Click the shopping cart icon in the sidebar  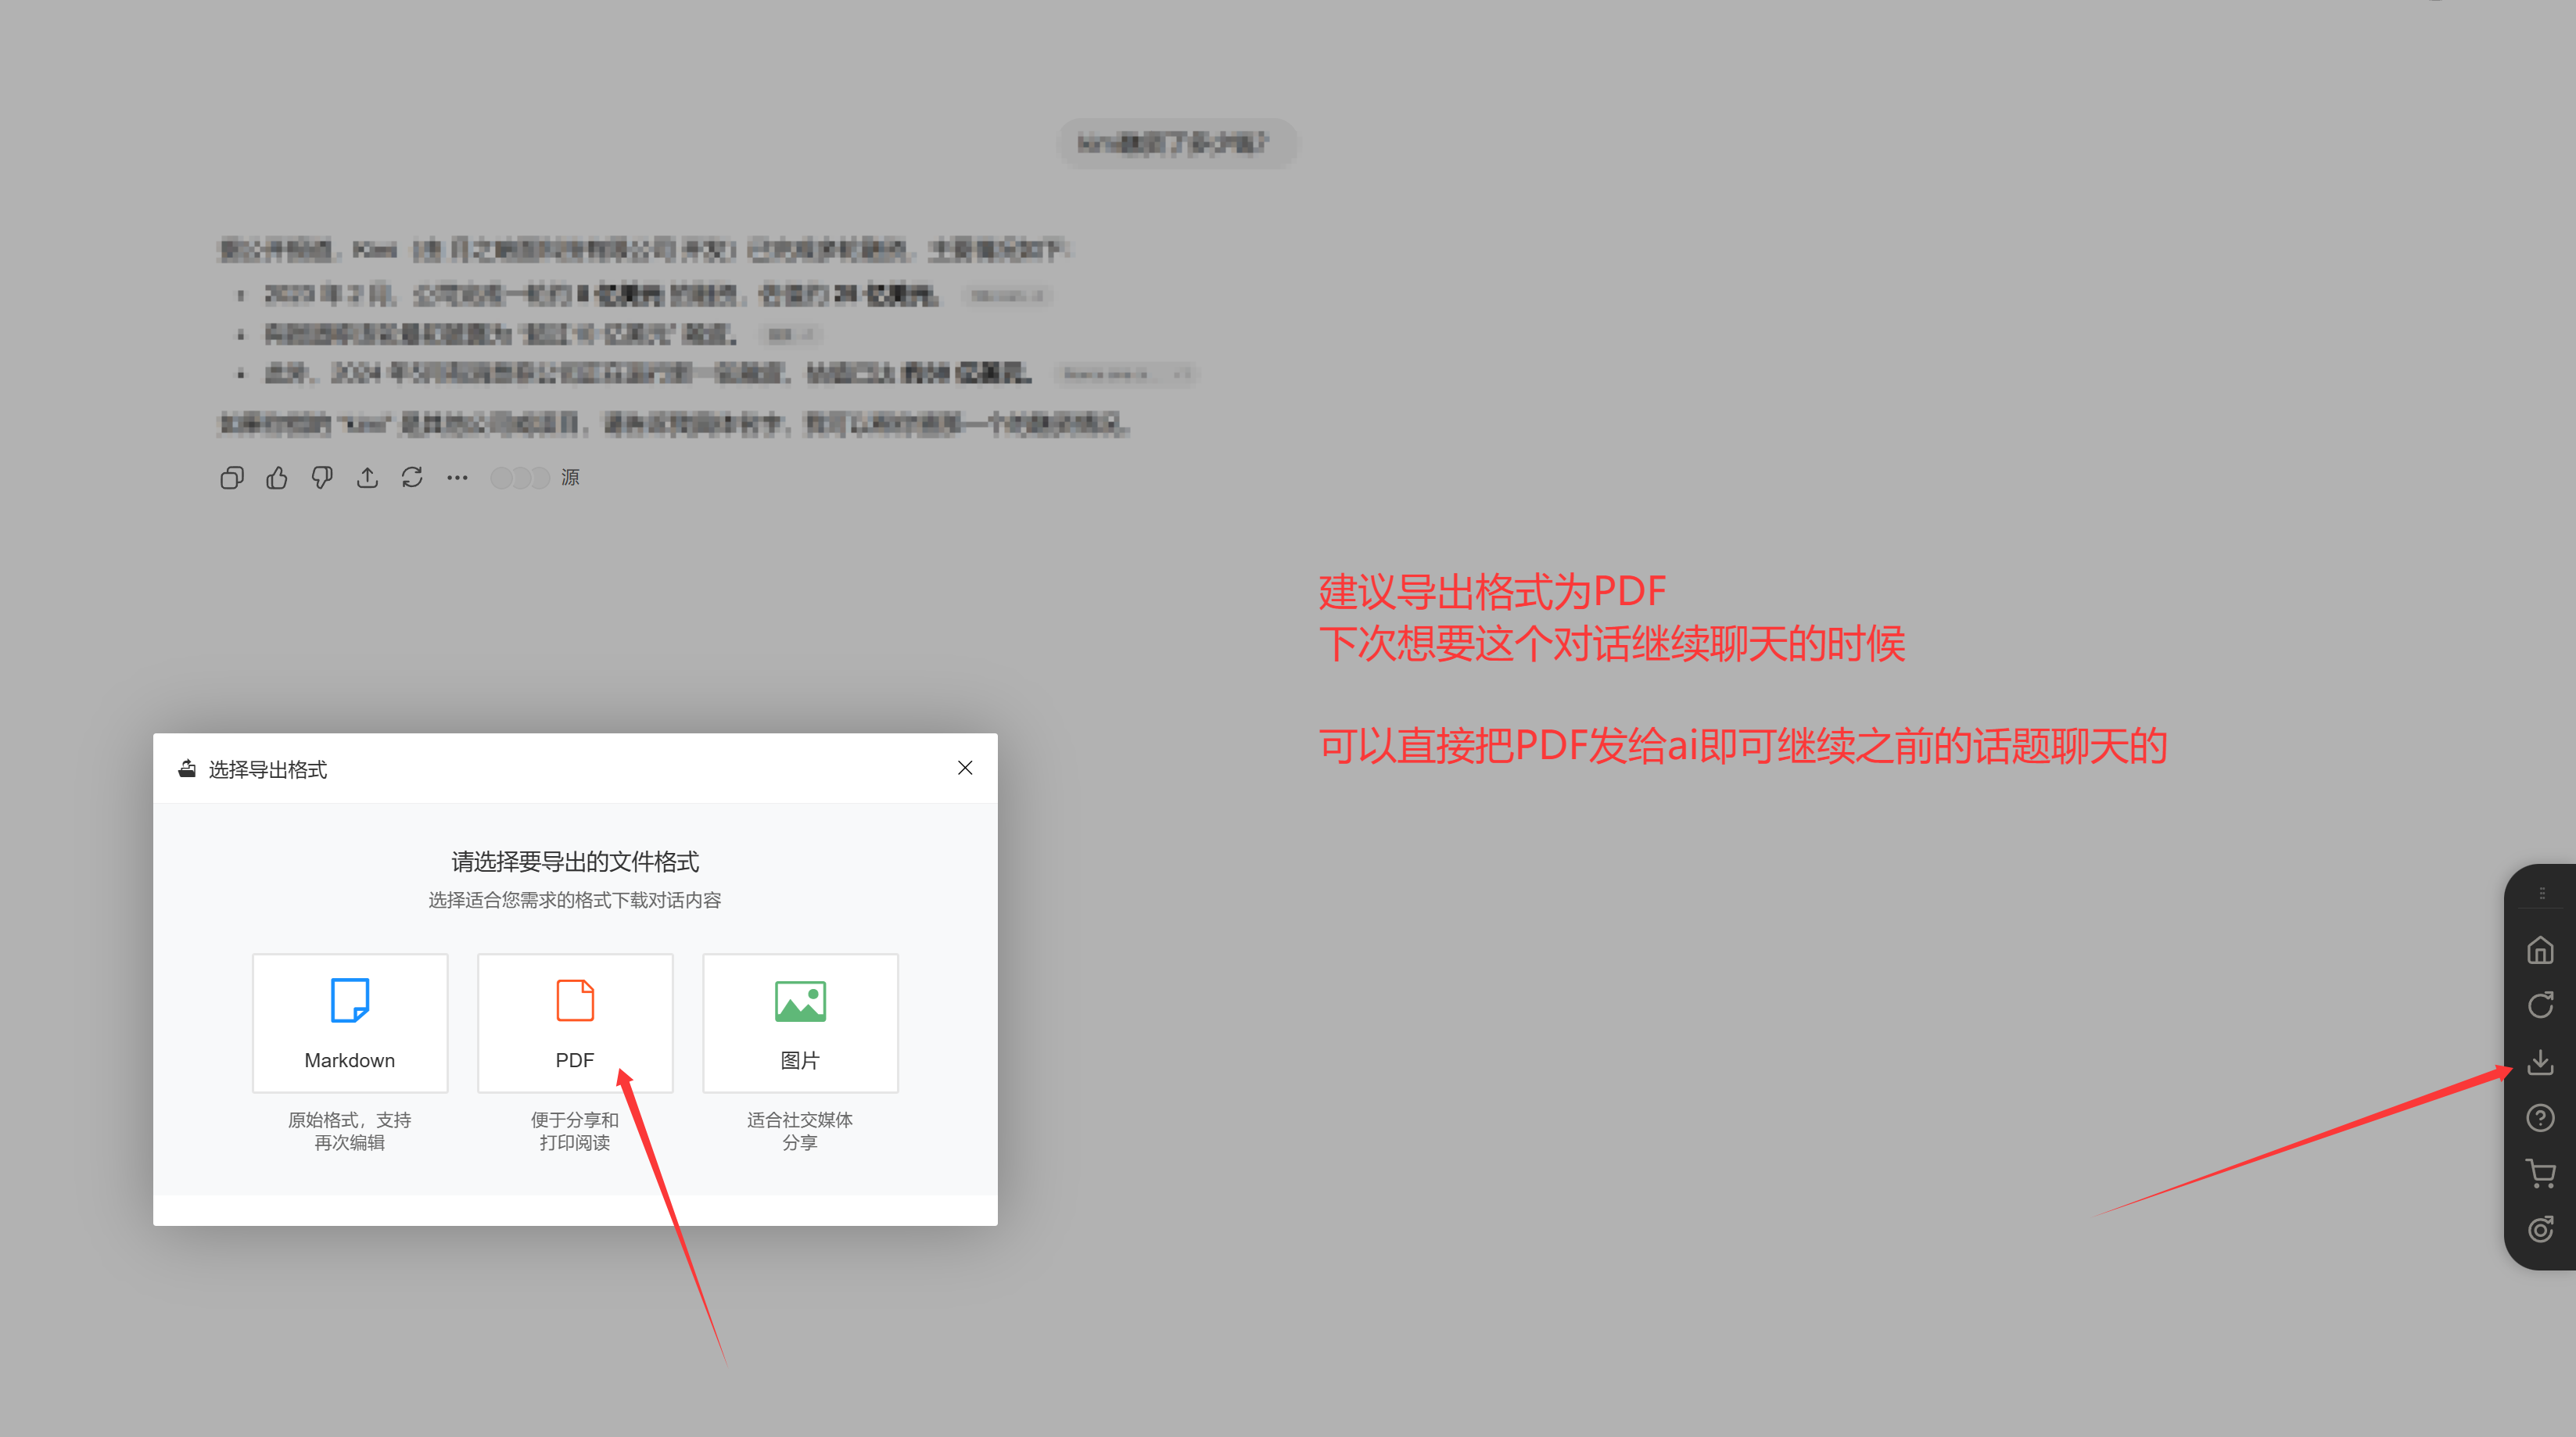2540,1174
